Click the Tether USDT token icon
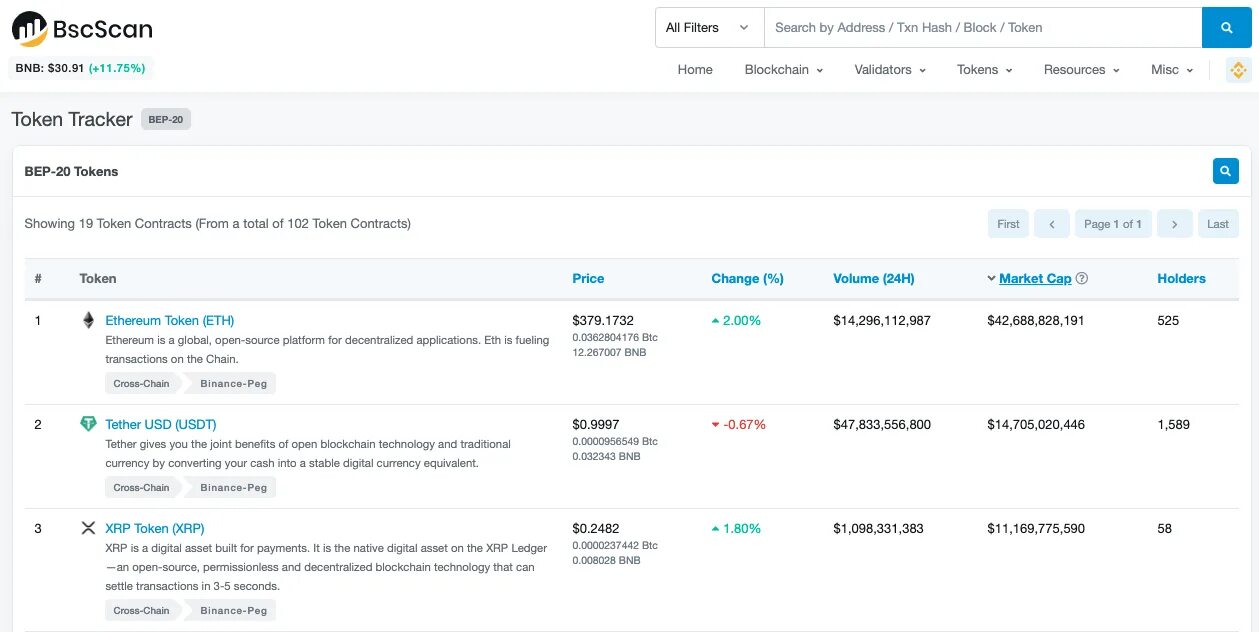The height and width of the screenshot is (632, 1259). pos(88,424)
